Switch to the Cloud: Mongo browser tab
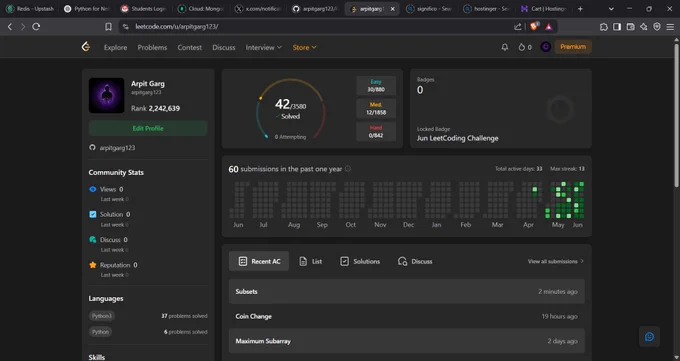Image resolution: width=680 pixels, height=361 pixels. click(x=201, y=9)
